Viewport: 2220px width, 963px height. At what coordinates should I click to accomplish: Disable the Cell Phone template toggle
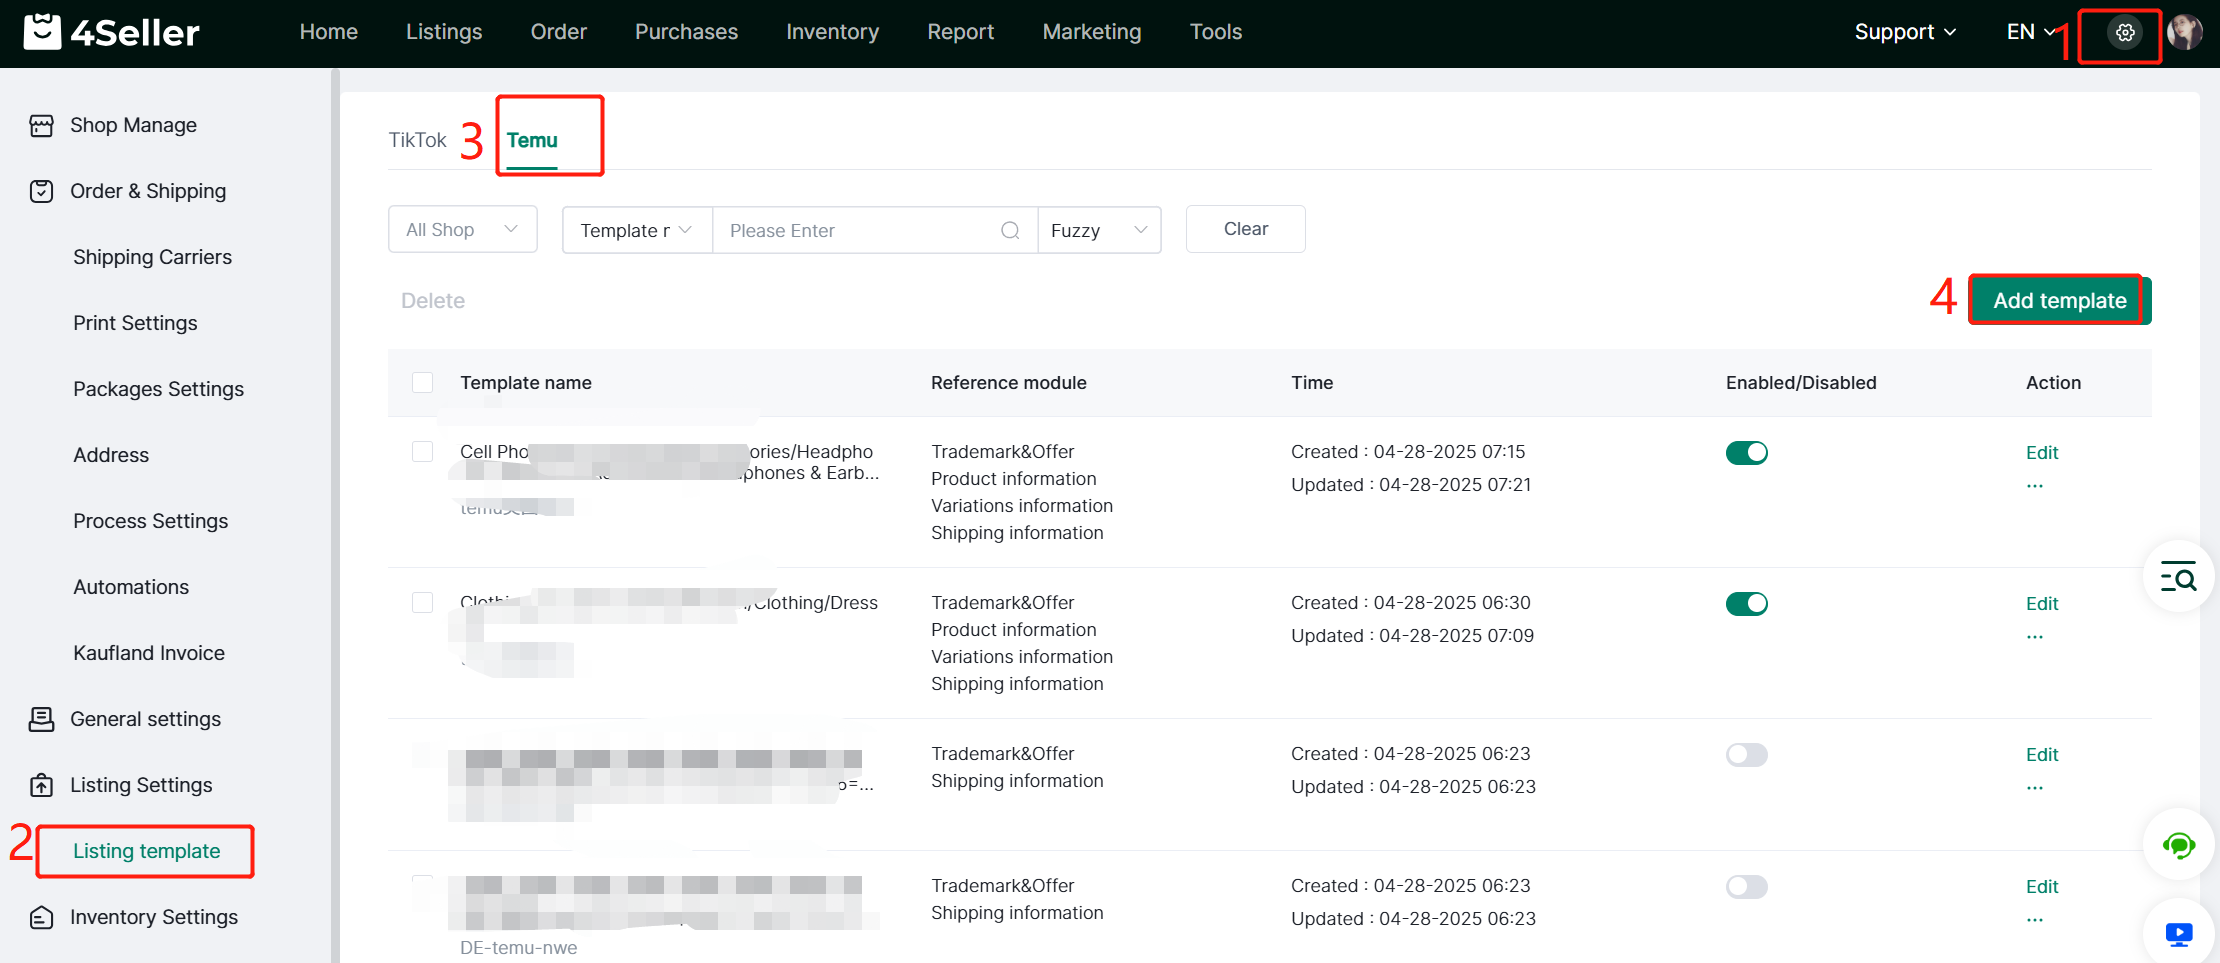coord(1747,453)
